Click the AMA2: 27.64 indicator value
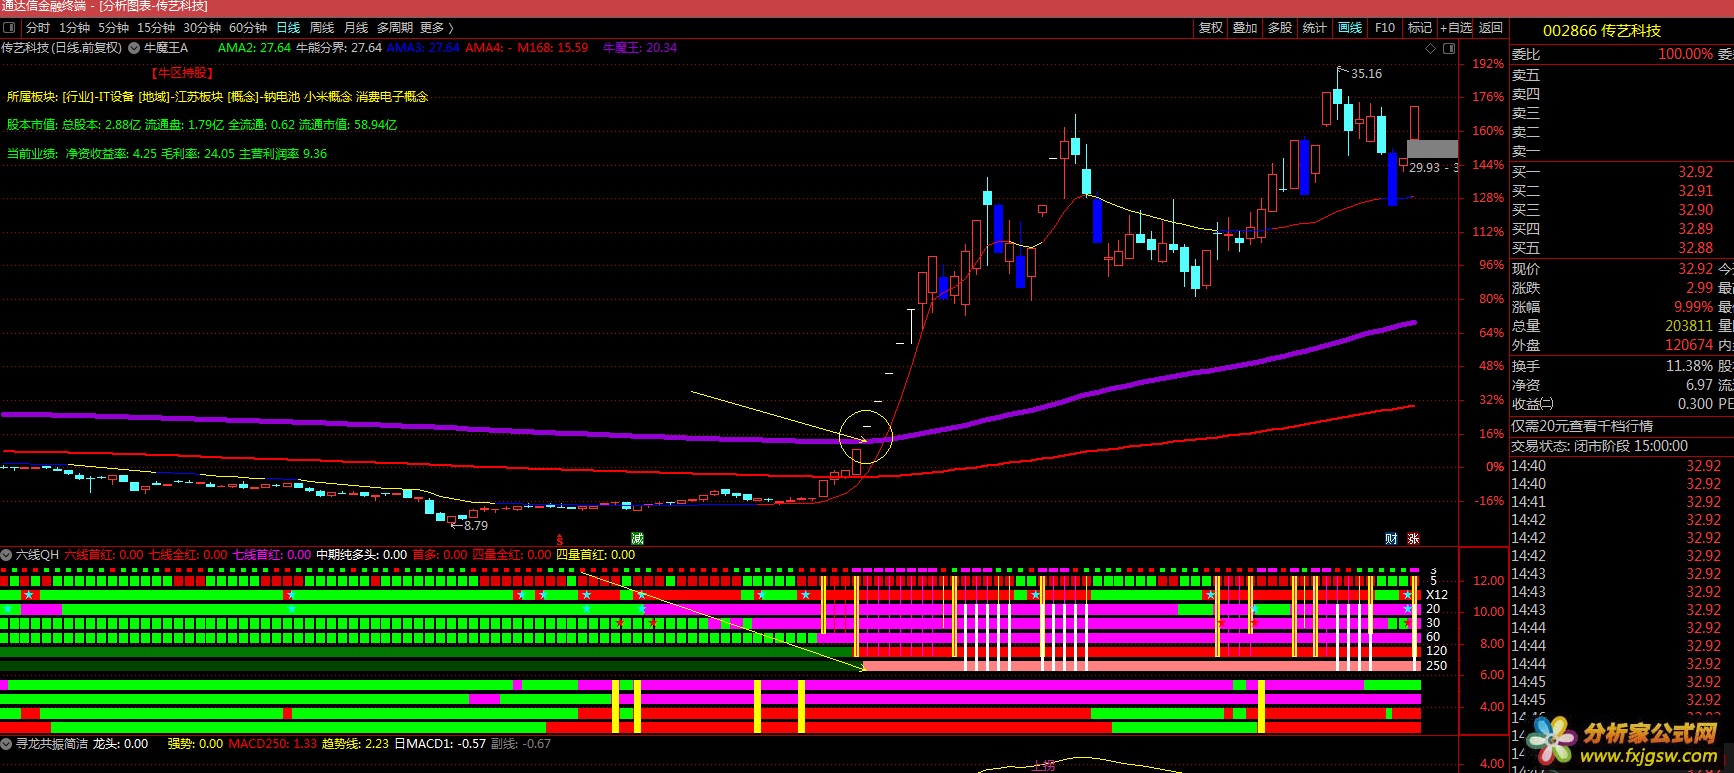 254,48
